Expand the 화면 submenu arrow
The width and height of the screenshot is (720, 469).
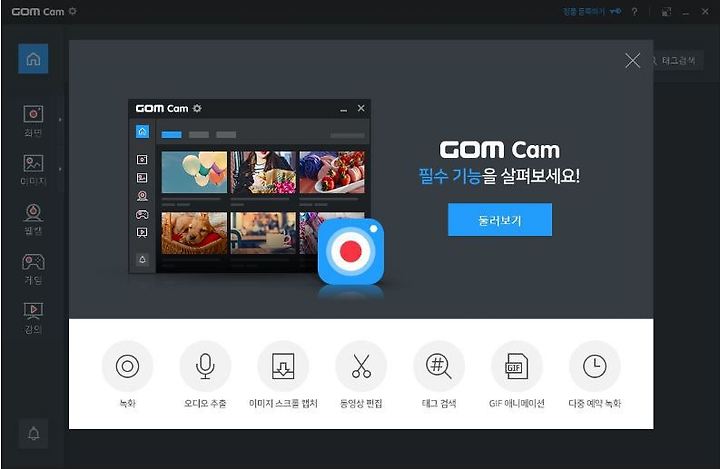(60, 119)
